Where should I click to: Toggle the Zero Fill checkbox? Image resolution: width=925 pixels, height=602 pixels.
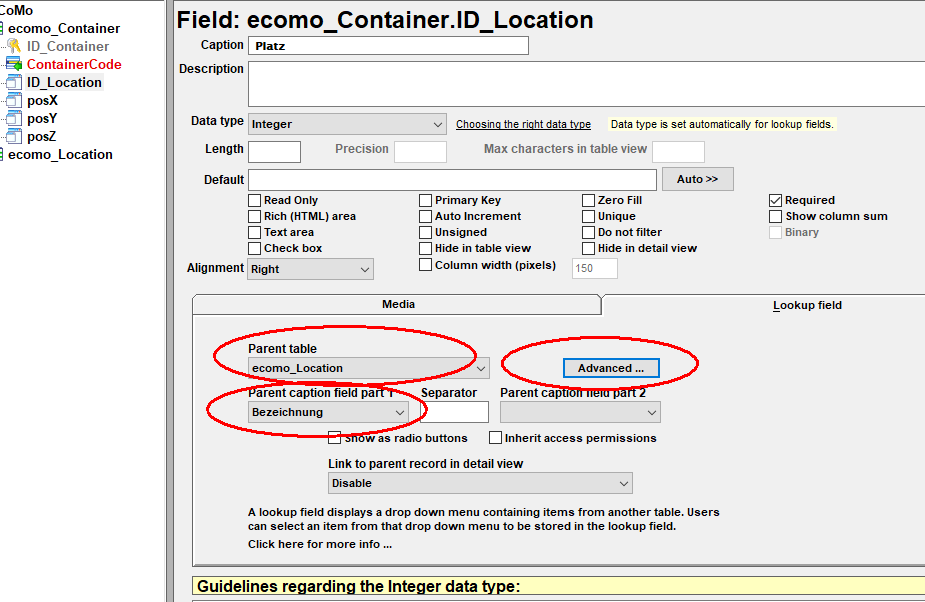[588, 201]
